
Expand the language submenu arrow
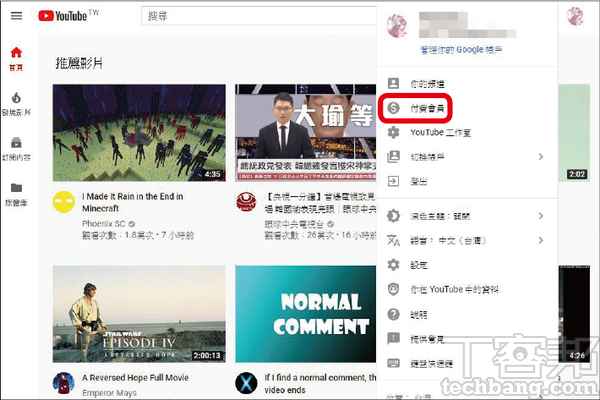(x=540, y=240)
